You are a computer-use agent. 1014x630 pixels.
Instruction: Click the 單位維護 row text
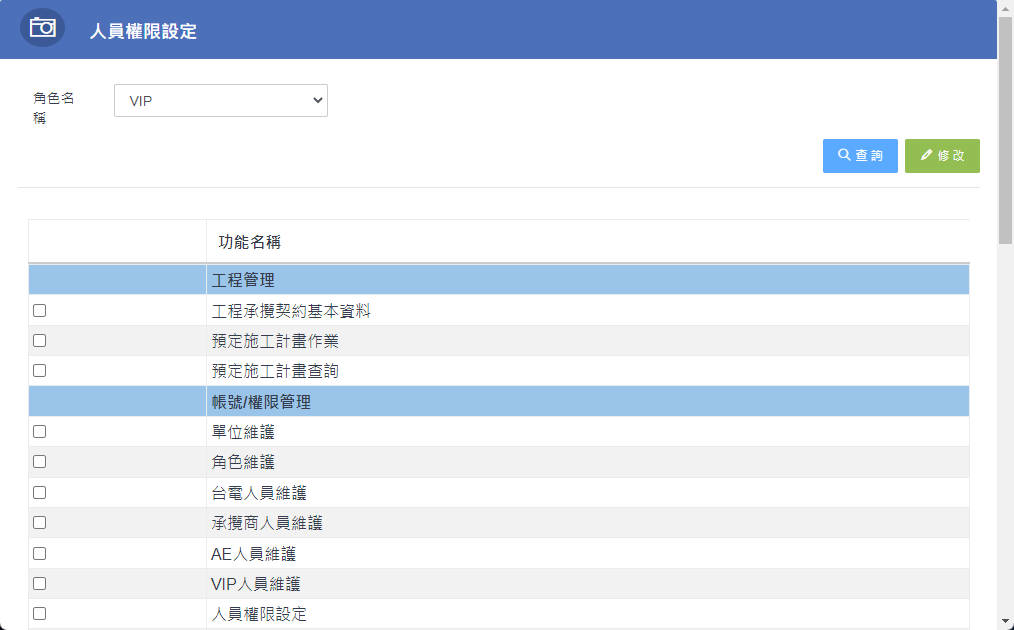[243, 432]
